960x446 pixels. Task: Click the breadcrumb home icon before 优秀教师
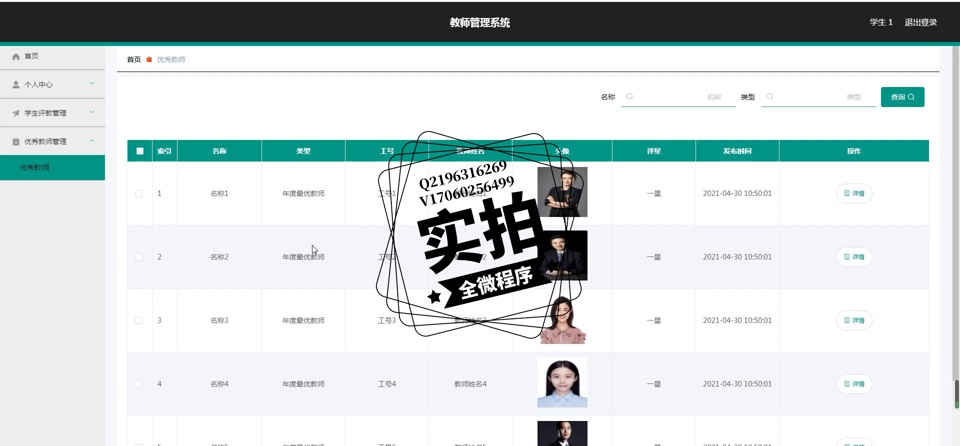[149, 59]
